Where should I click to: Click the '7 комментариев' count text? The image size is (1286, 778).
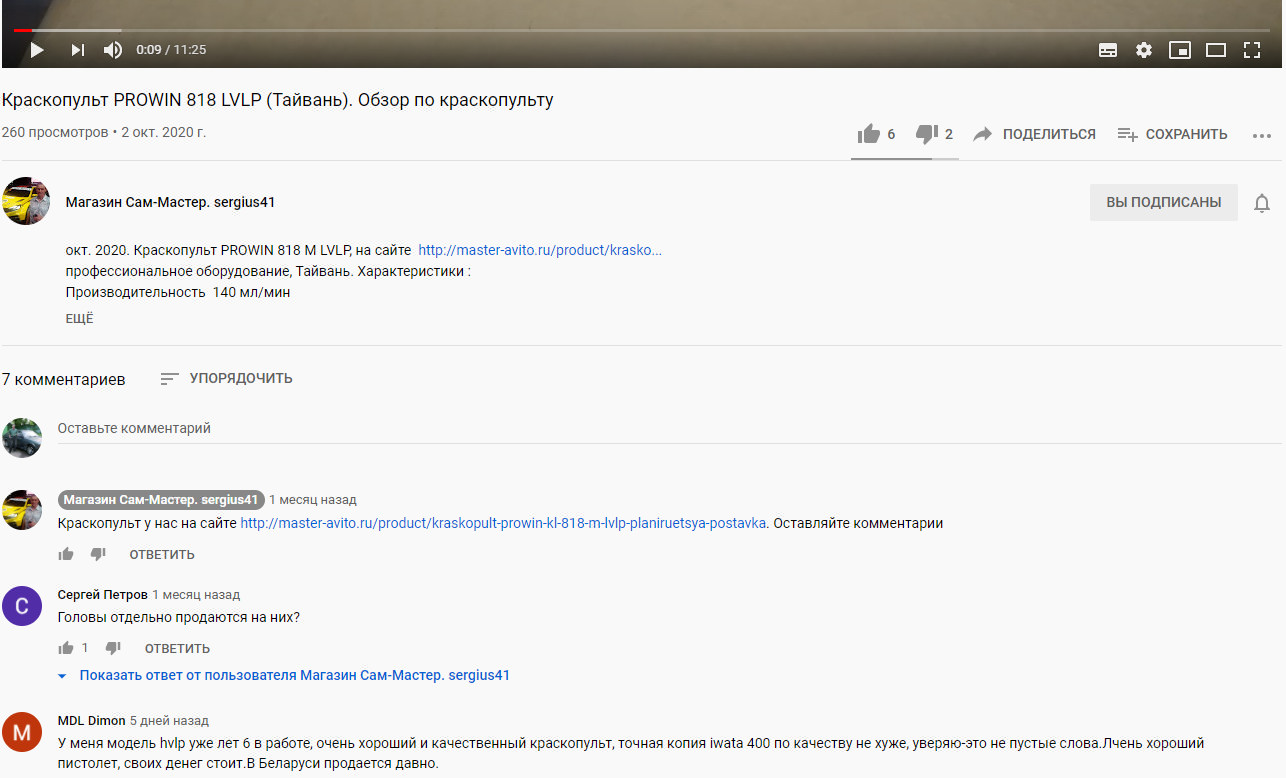[64, 379]
